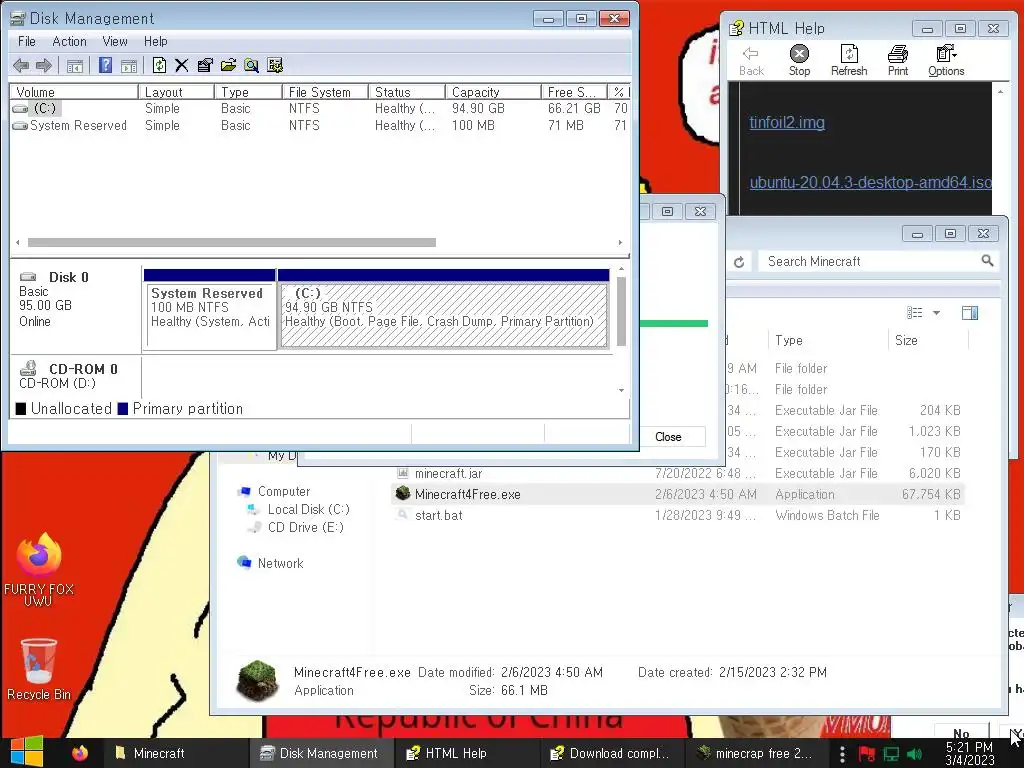Toggle the action pane toolbar icon
1024x768 pixels.
[129, 65]
